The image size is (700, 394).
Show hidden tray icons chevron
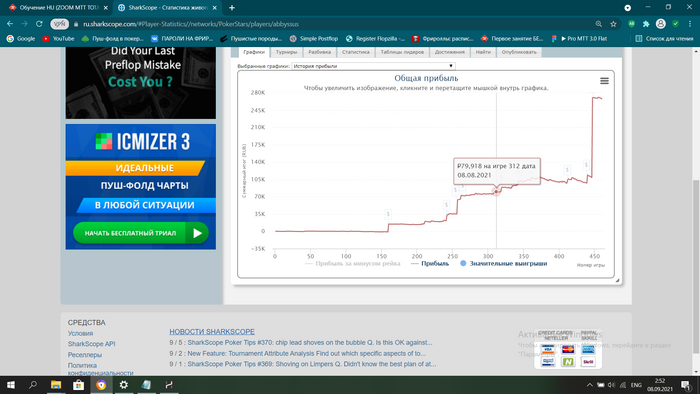tap(590, 385)
